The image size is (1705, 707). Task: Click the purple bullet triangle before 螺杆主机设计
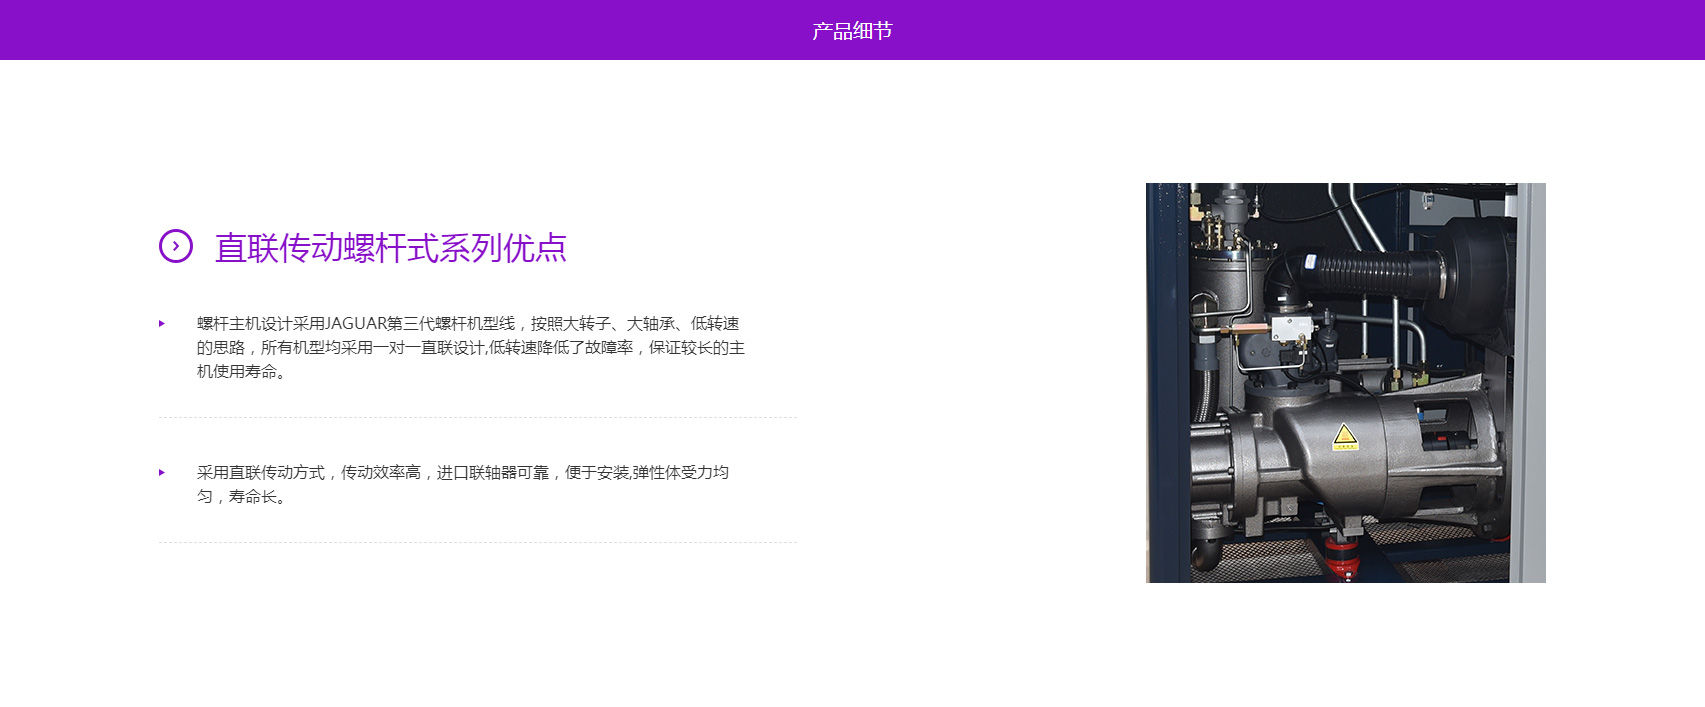pos(162,324)
